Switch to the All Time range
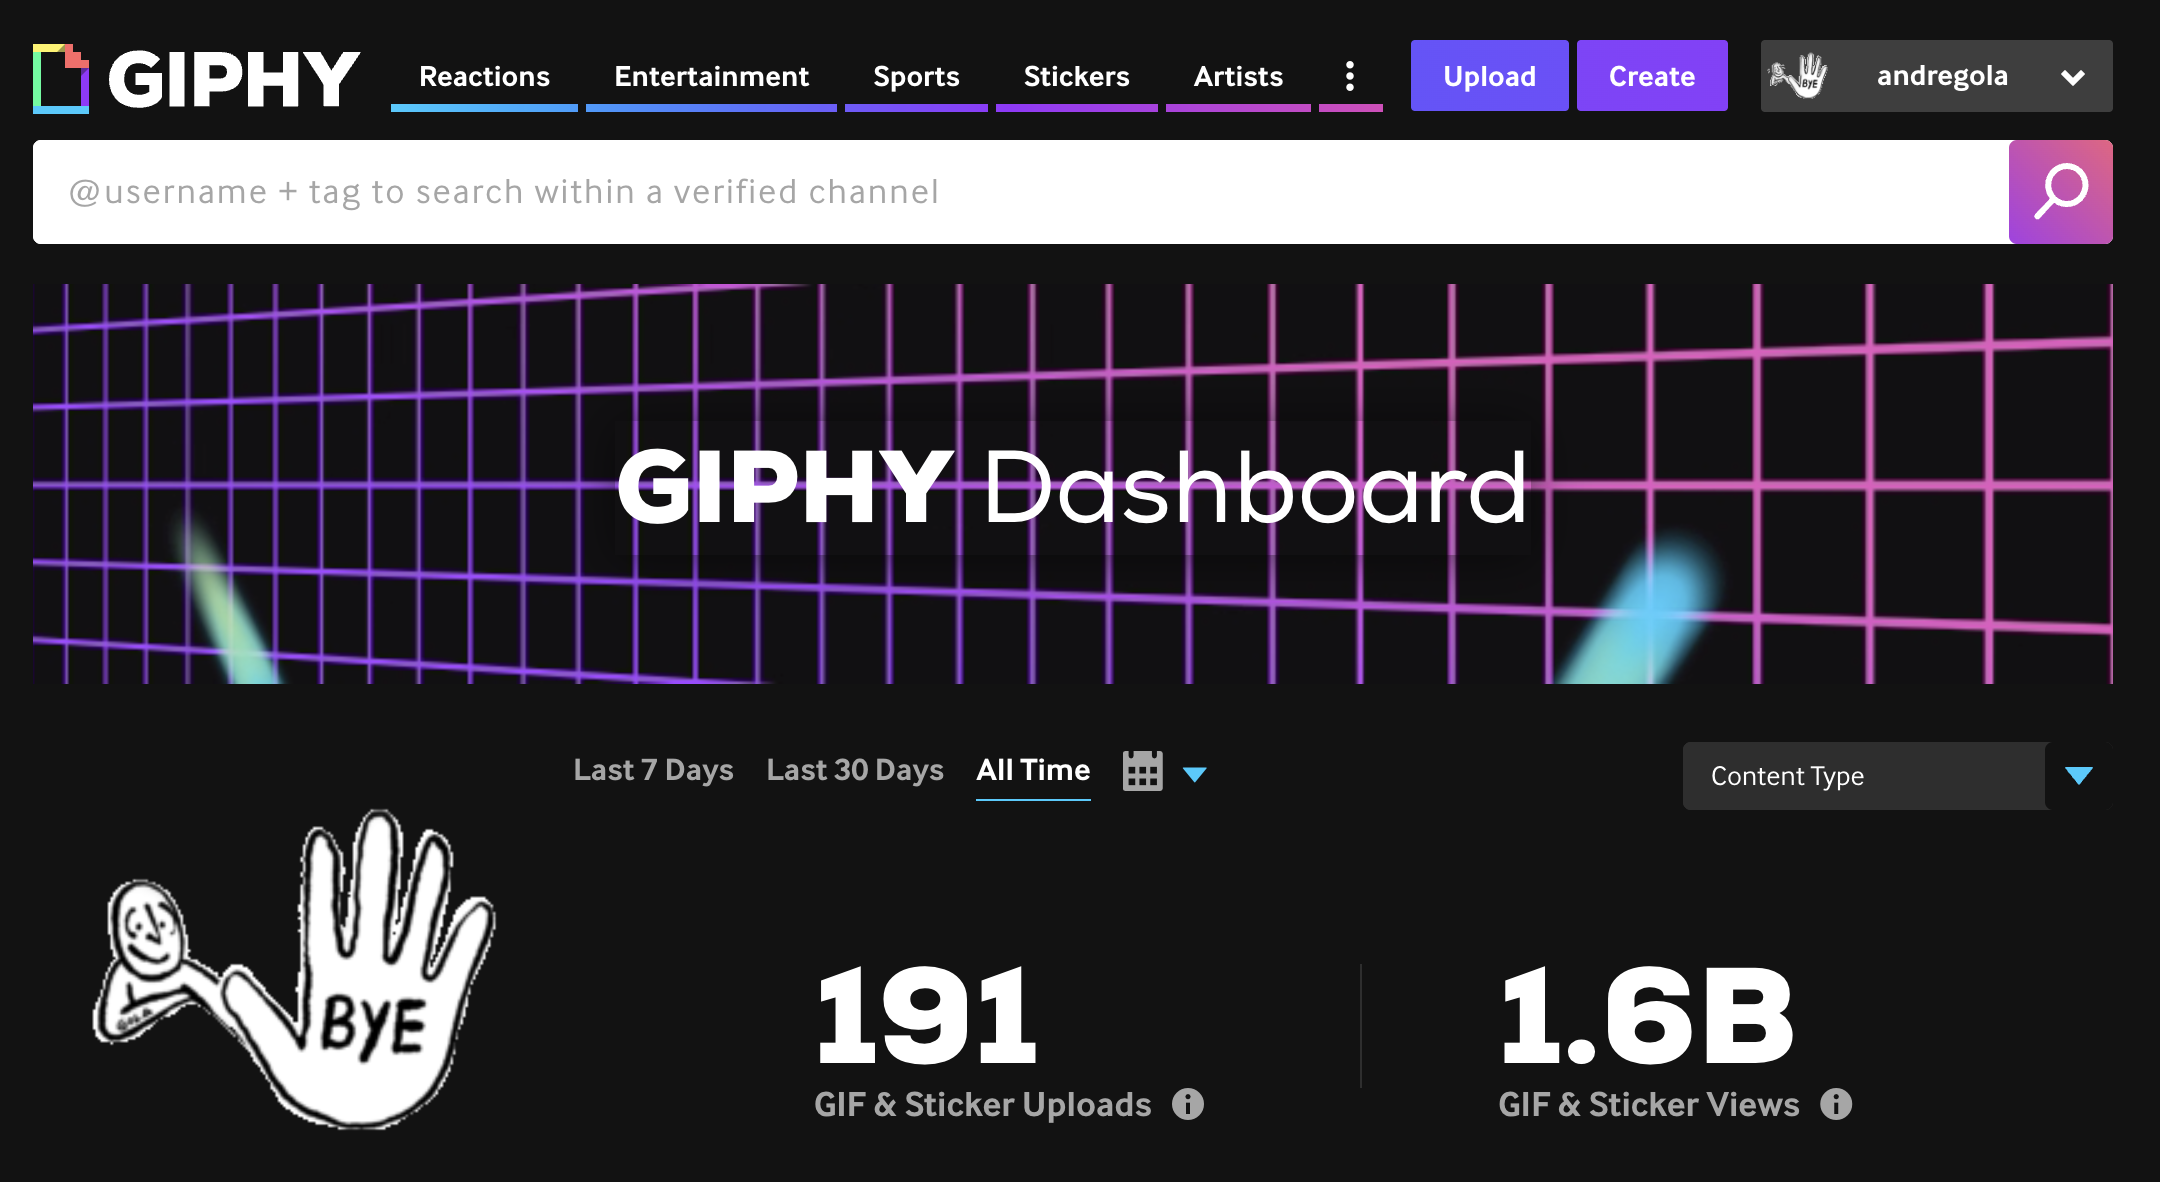2160x1182 pixels. pos(1033,770)
